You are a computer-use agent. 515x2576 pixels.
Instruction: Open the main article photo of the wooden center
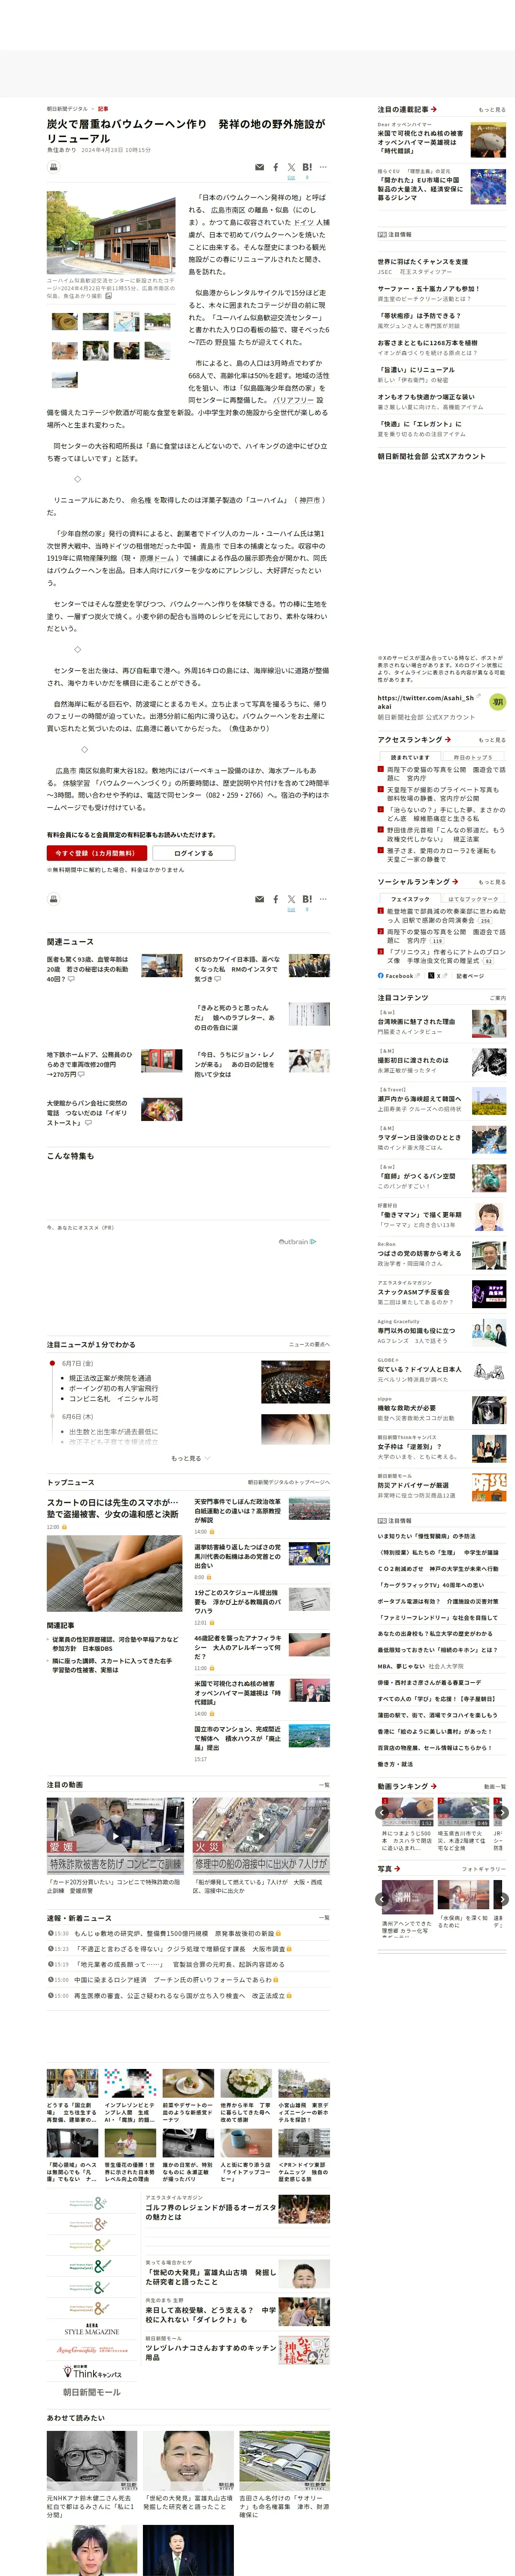point(112,233)
